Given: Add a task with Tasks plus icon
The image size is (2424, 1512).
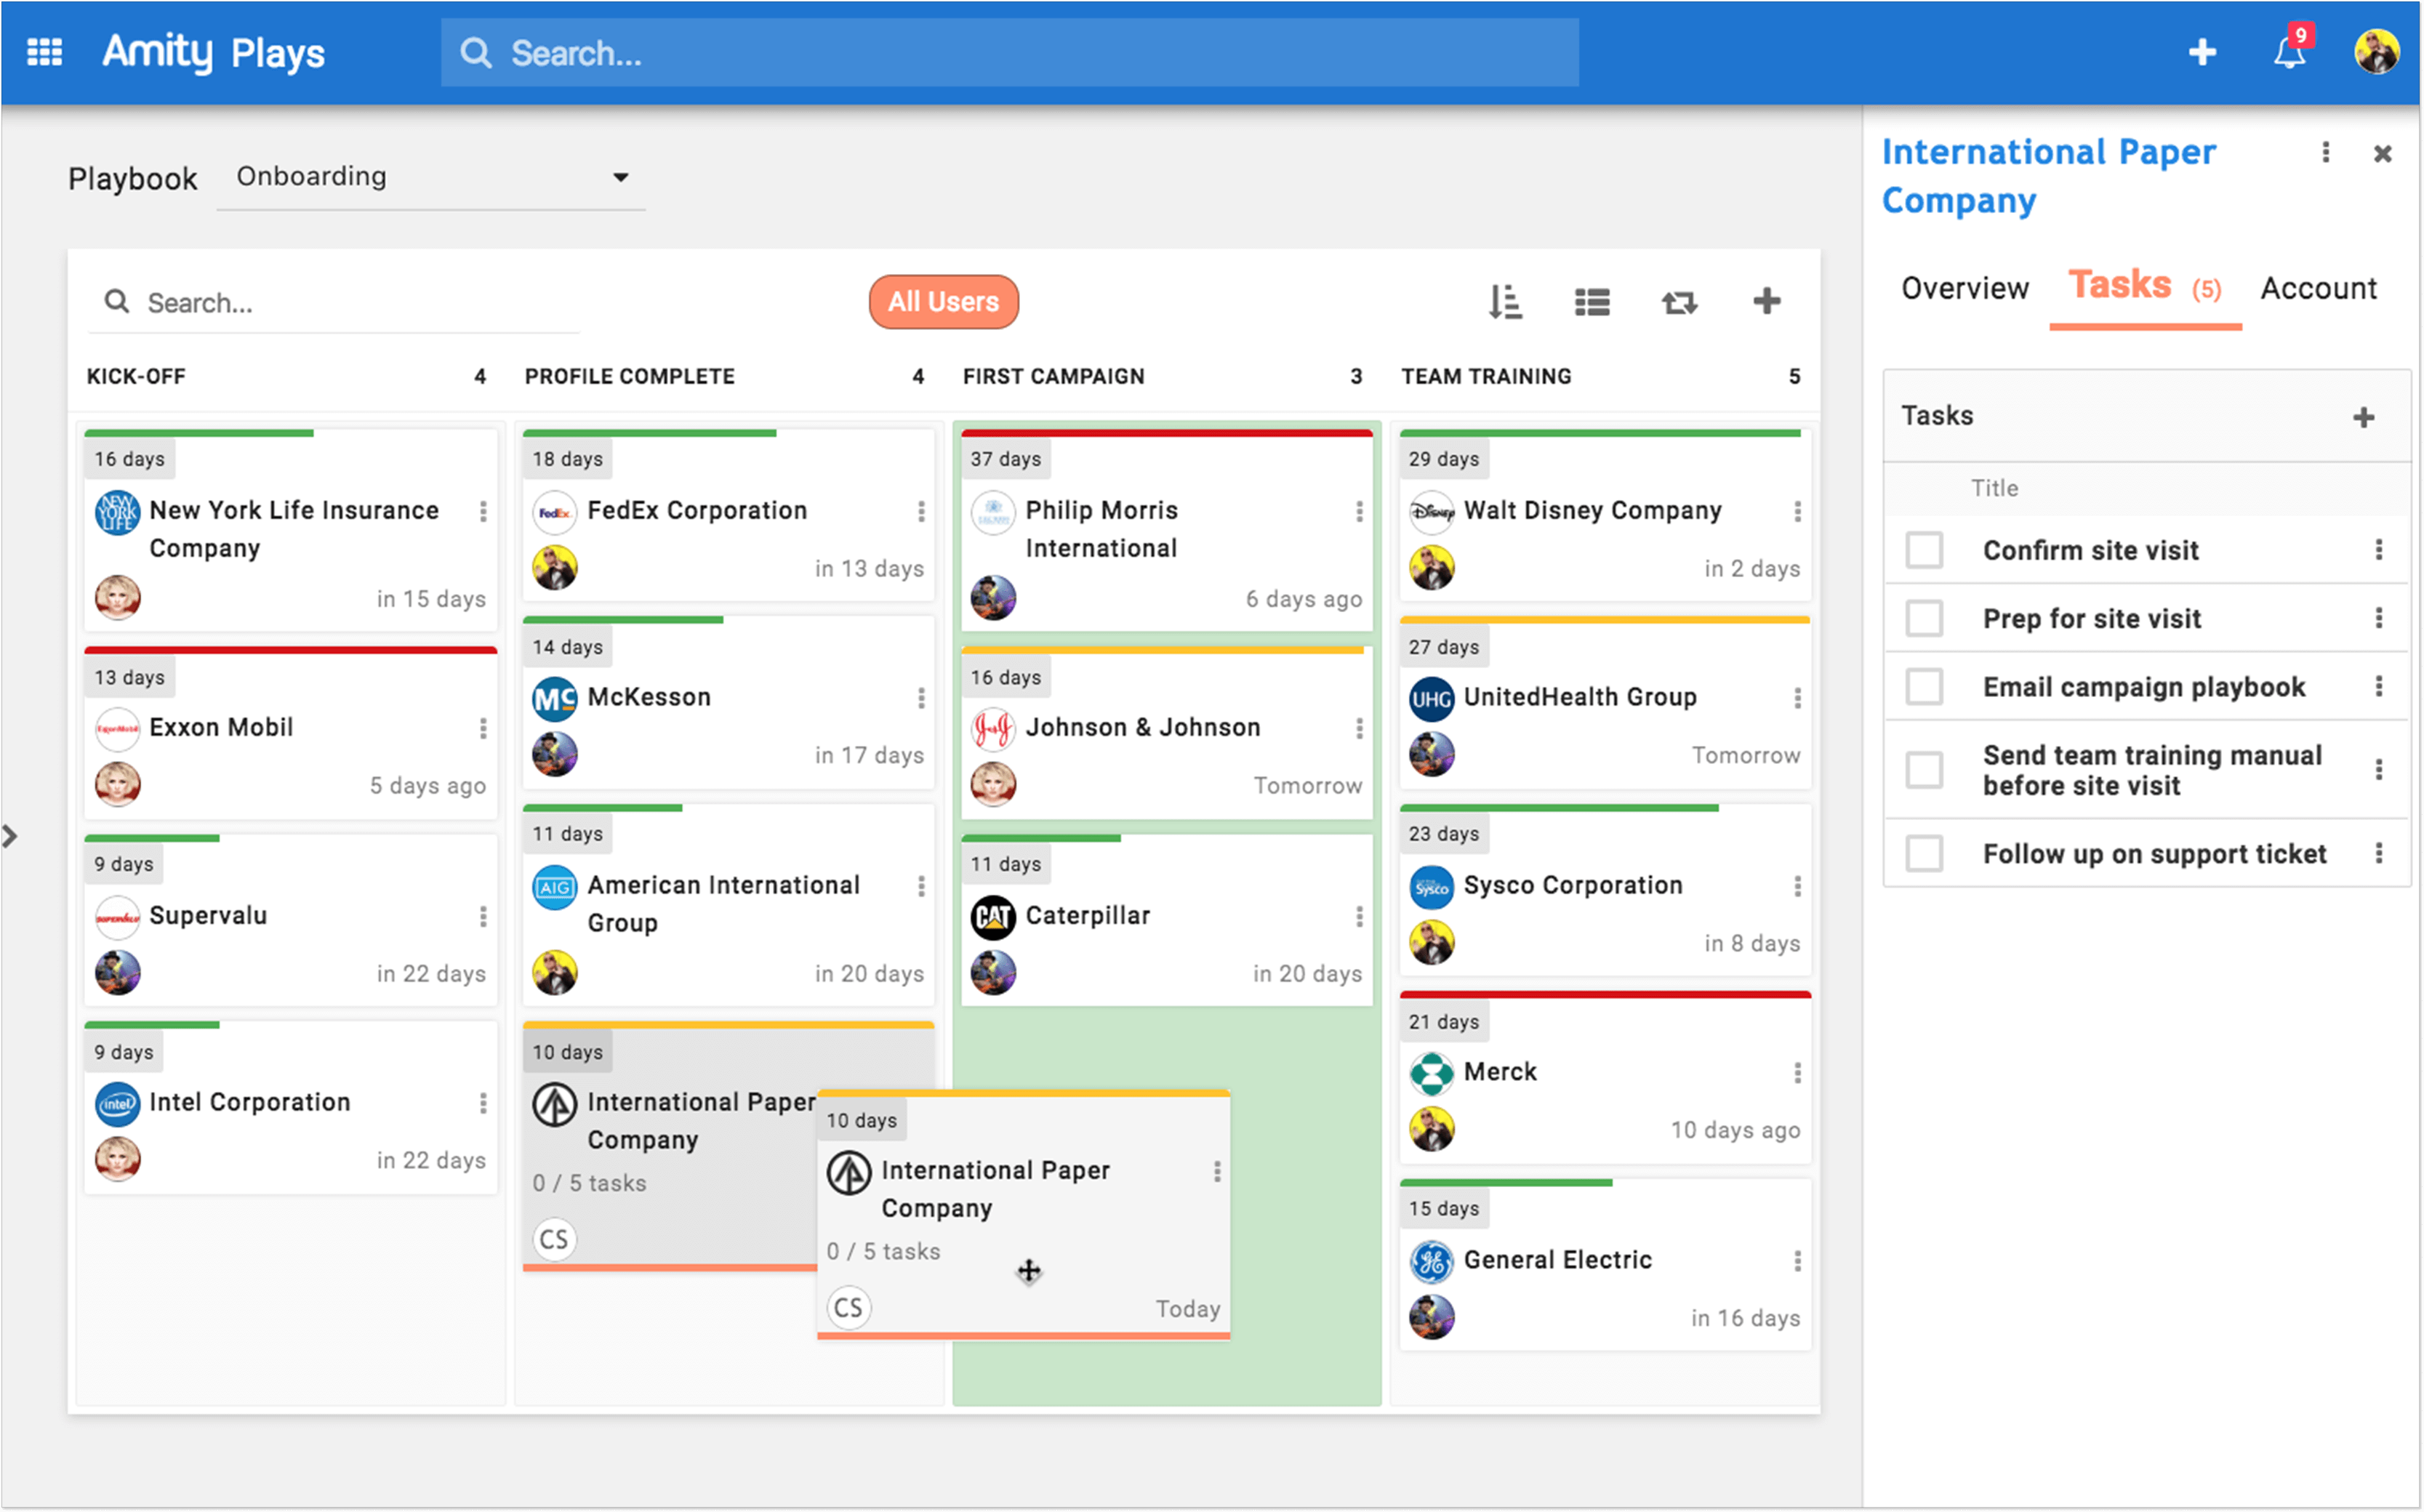Looking at the screenshot, I should [2364, 417].
